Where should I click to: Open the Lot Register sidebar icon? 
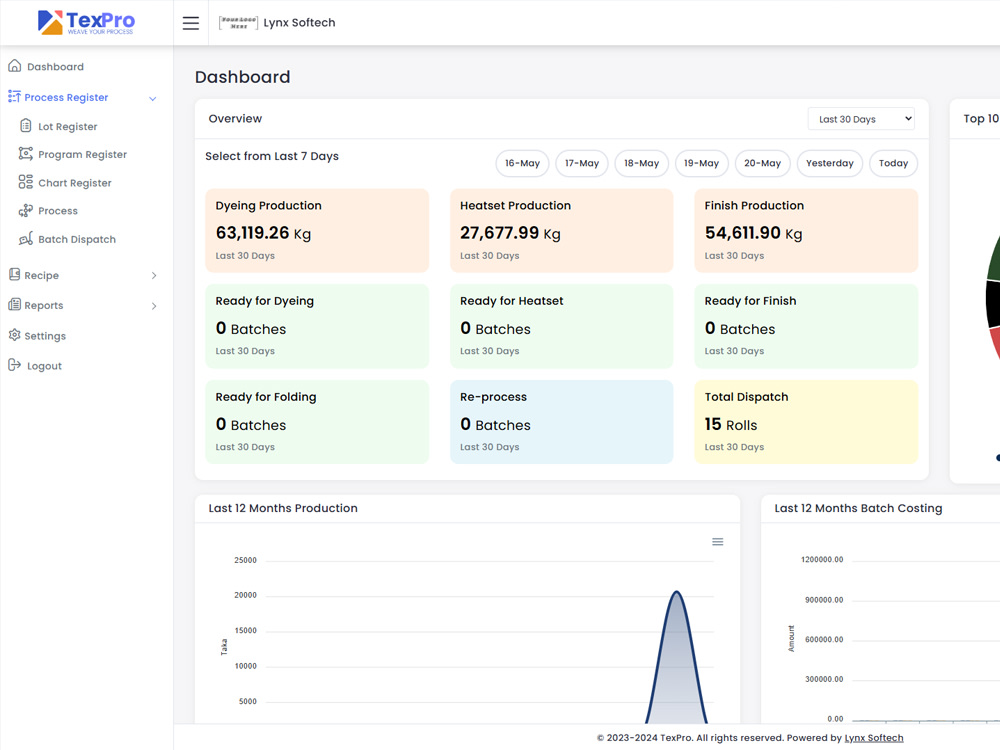point(26,126)
